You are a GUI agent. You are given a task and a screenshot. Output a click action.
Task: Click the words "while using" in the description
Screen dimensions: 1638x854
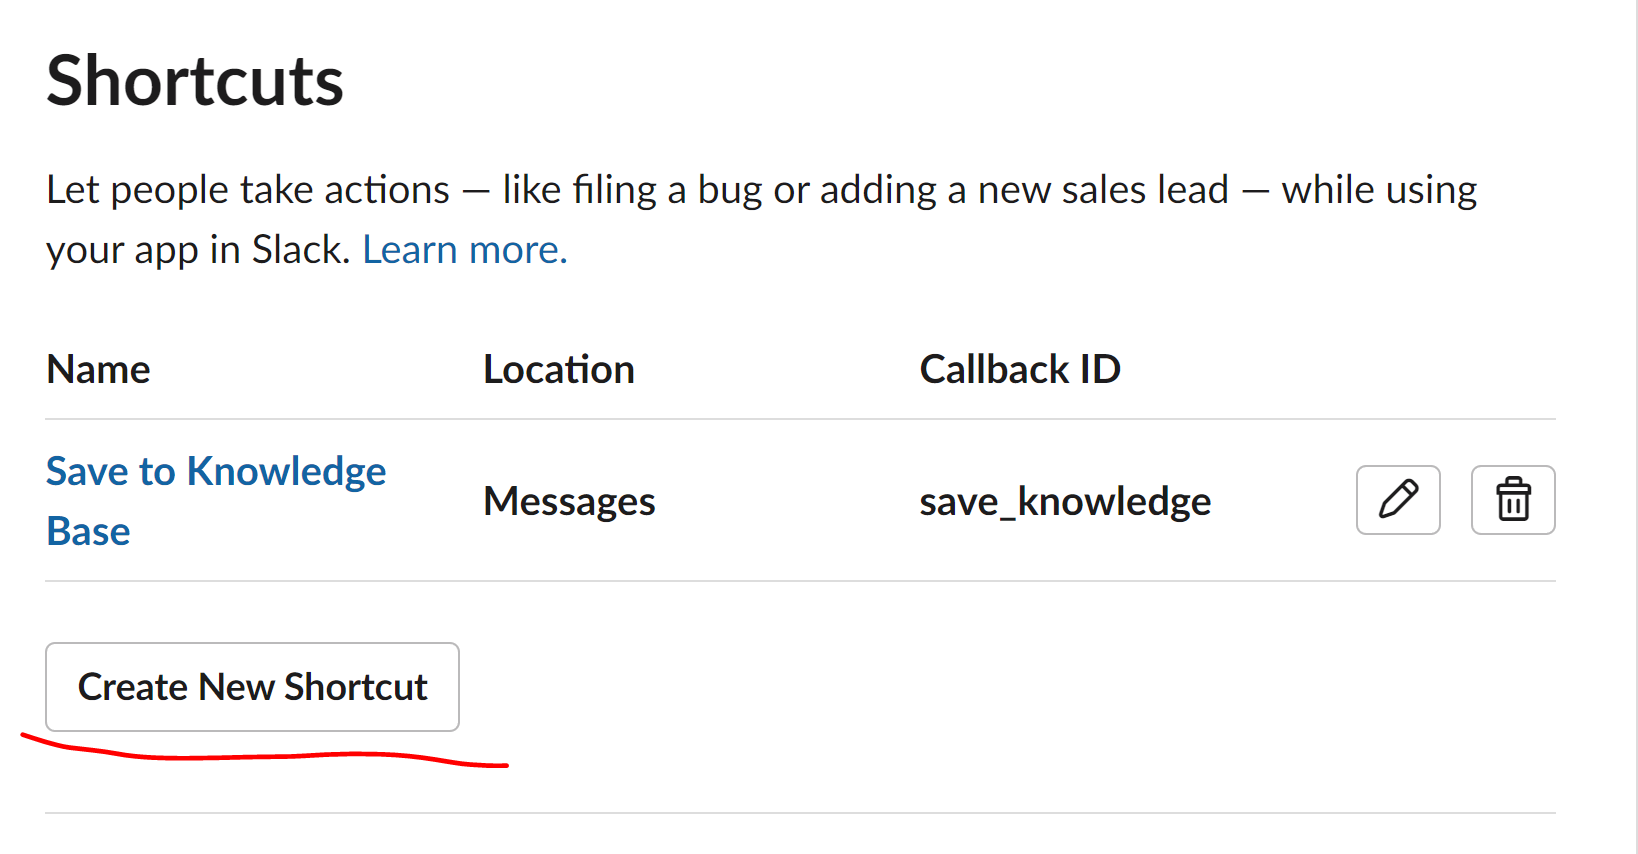pyautogui.click(x=1379, y=190)
